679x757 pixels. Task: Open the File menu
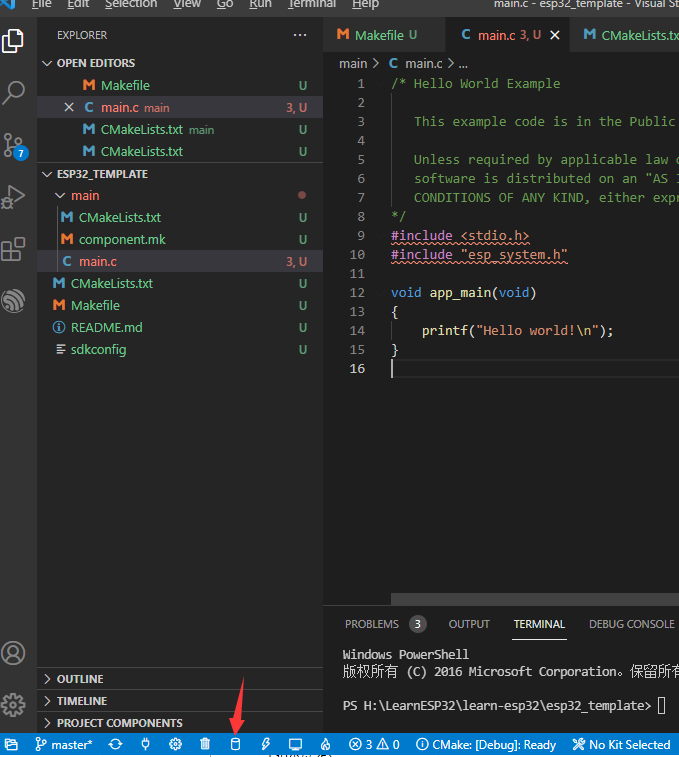[42, 4]
